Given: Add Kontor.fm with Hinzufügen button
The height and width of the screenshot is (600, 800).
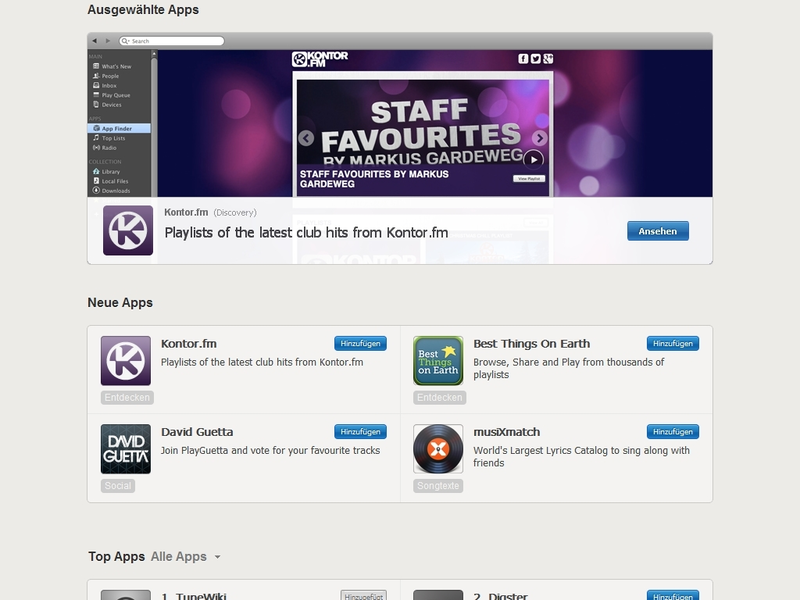Looking at the screenshot, I should click(361, 343).
